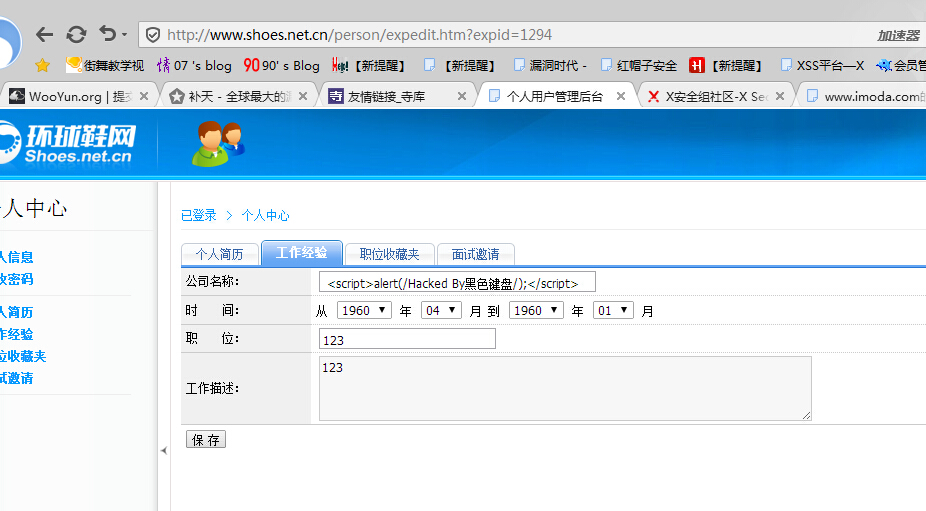Open the 07's blog bookmark
The width and height of the screenshot is (926, 511).
point(194,65)
